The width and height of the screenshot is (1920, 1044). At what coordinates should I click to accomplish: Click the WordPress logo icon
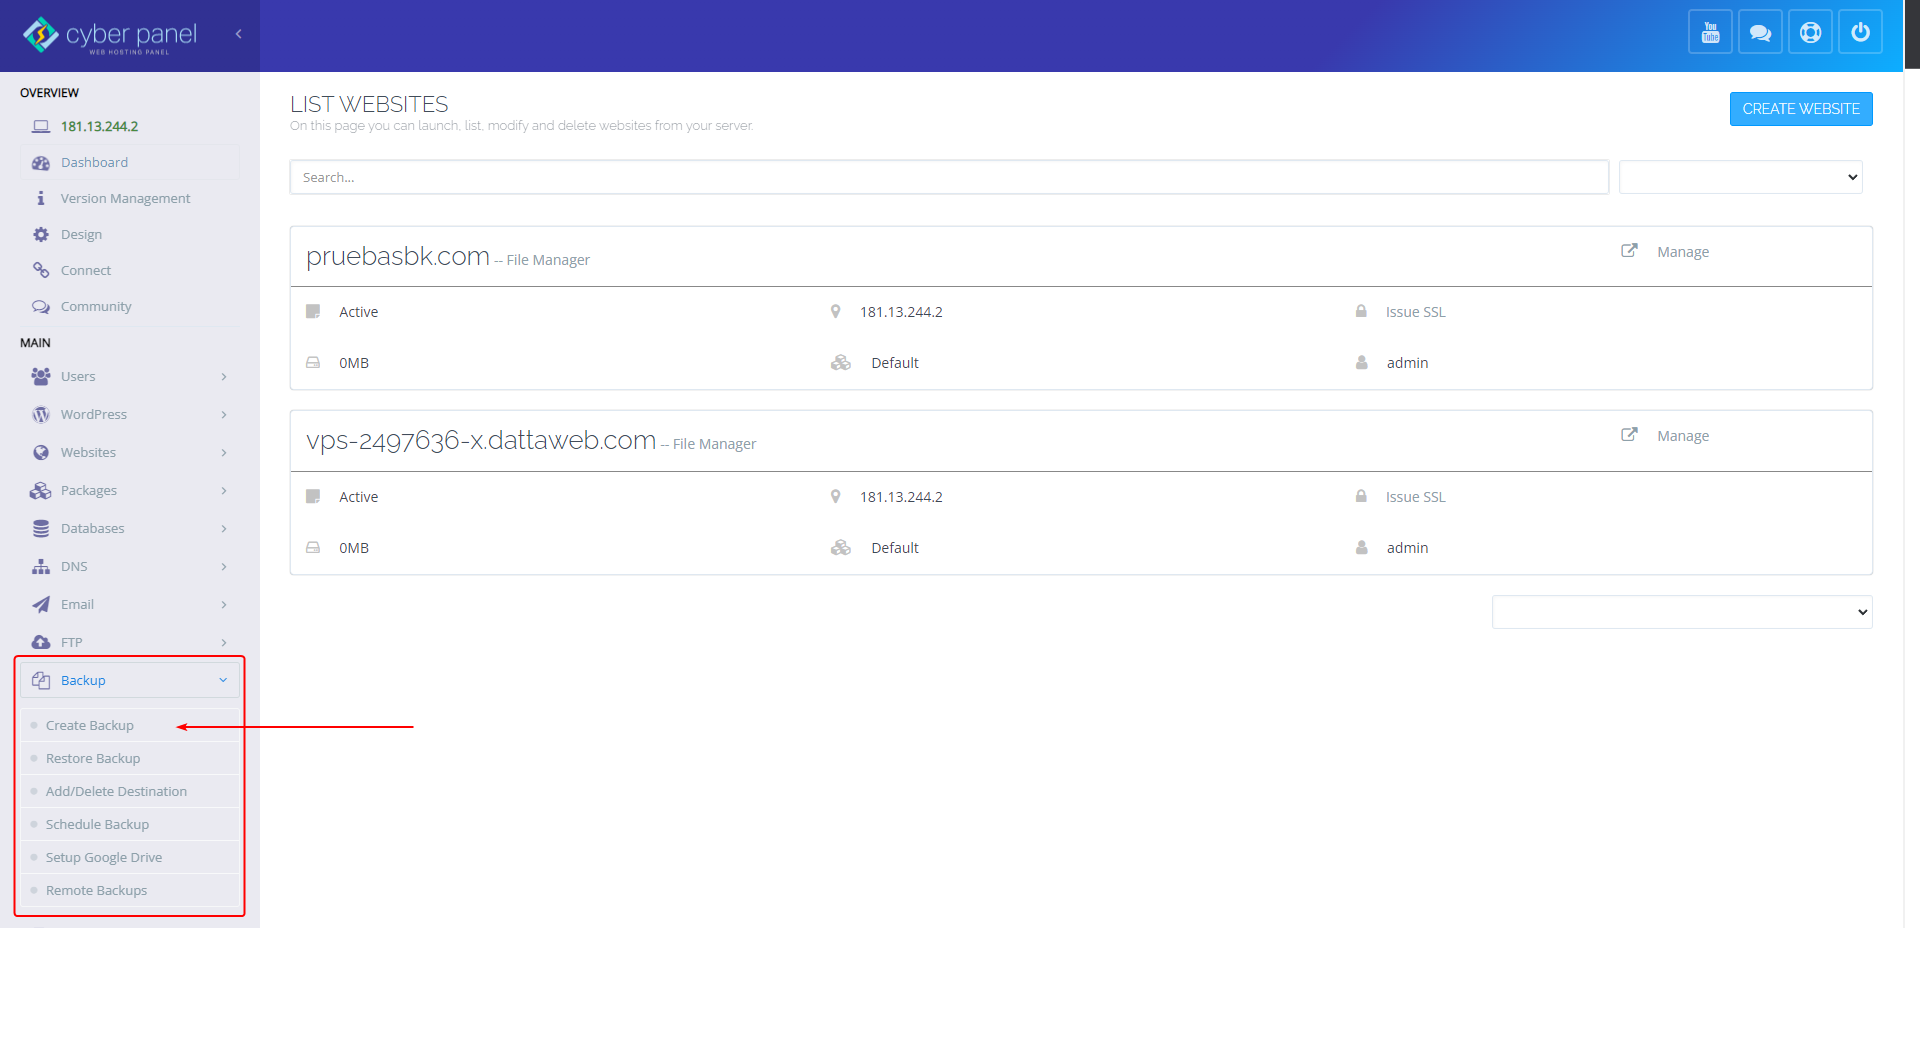click(x=41, y=415)
